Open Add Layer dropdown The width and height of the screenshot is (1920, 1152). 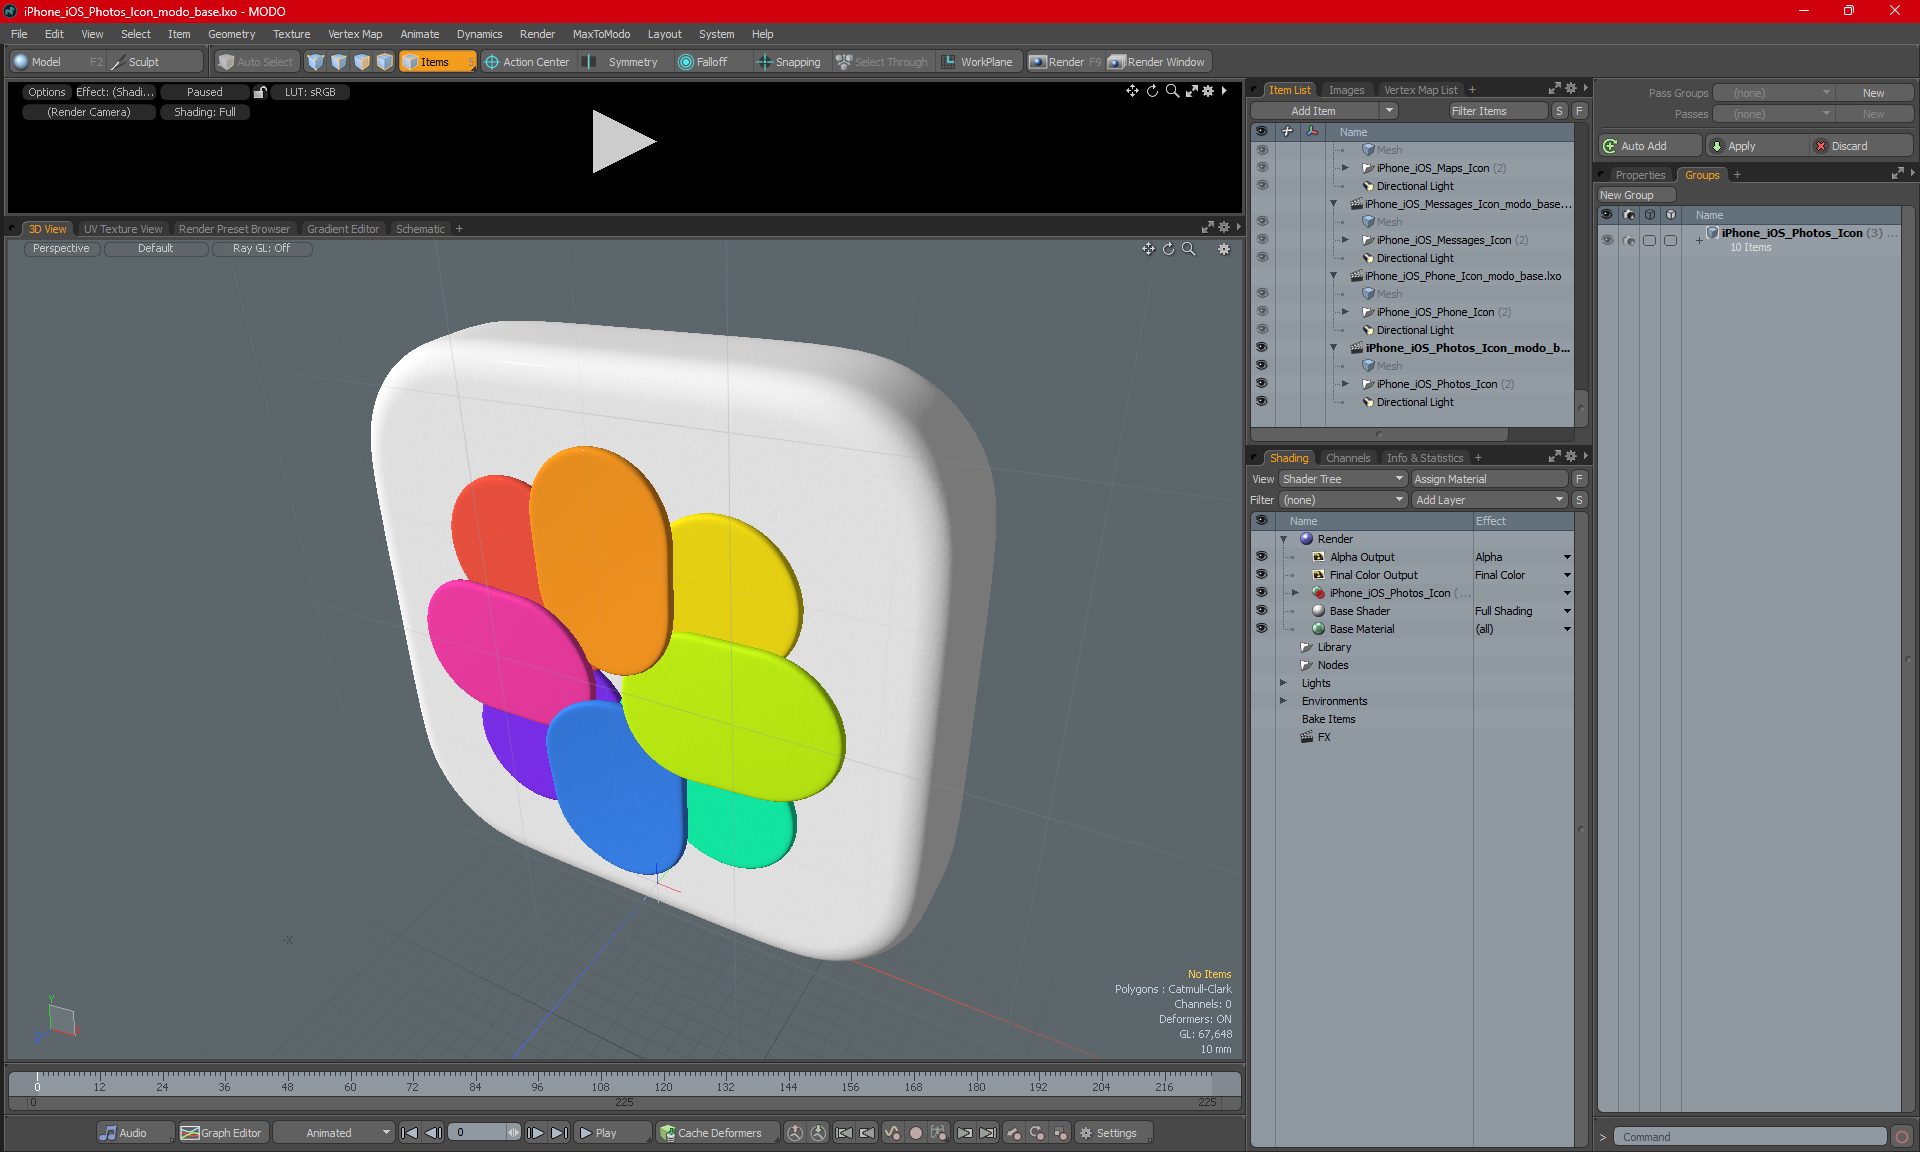click(x=1490, y=500)
